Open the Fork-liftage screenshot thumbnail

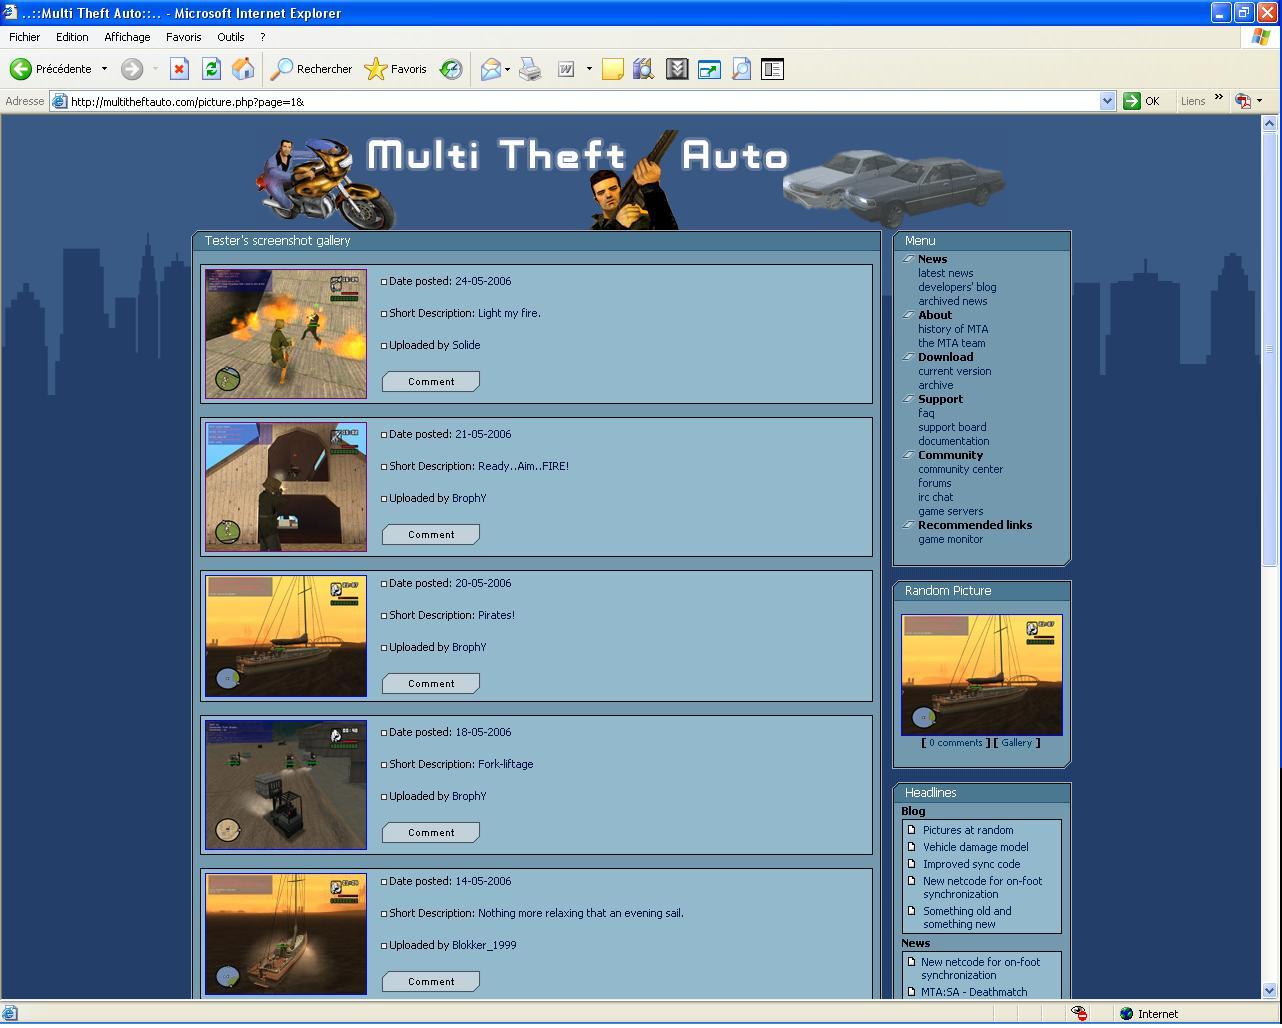point(286,785)
